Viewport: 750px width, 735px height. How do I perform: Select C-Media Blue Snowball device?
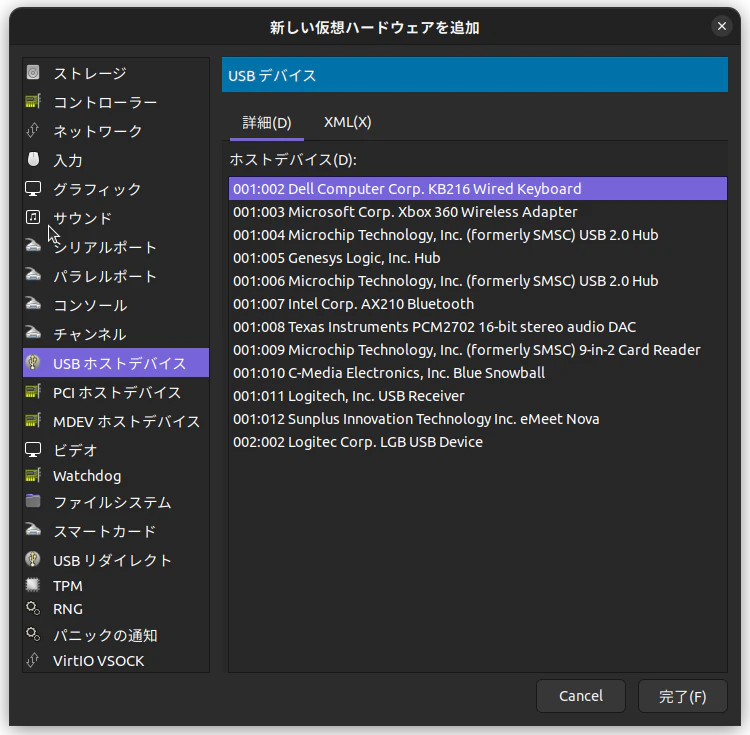[477, 372]
